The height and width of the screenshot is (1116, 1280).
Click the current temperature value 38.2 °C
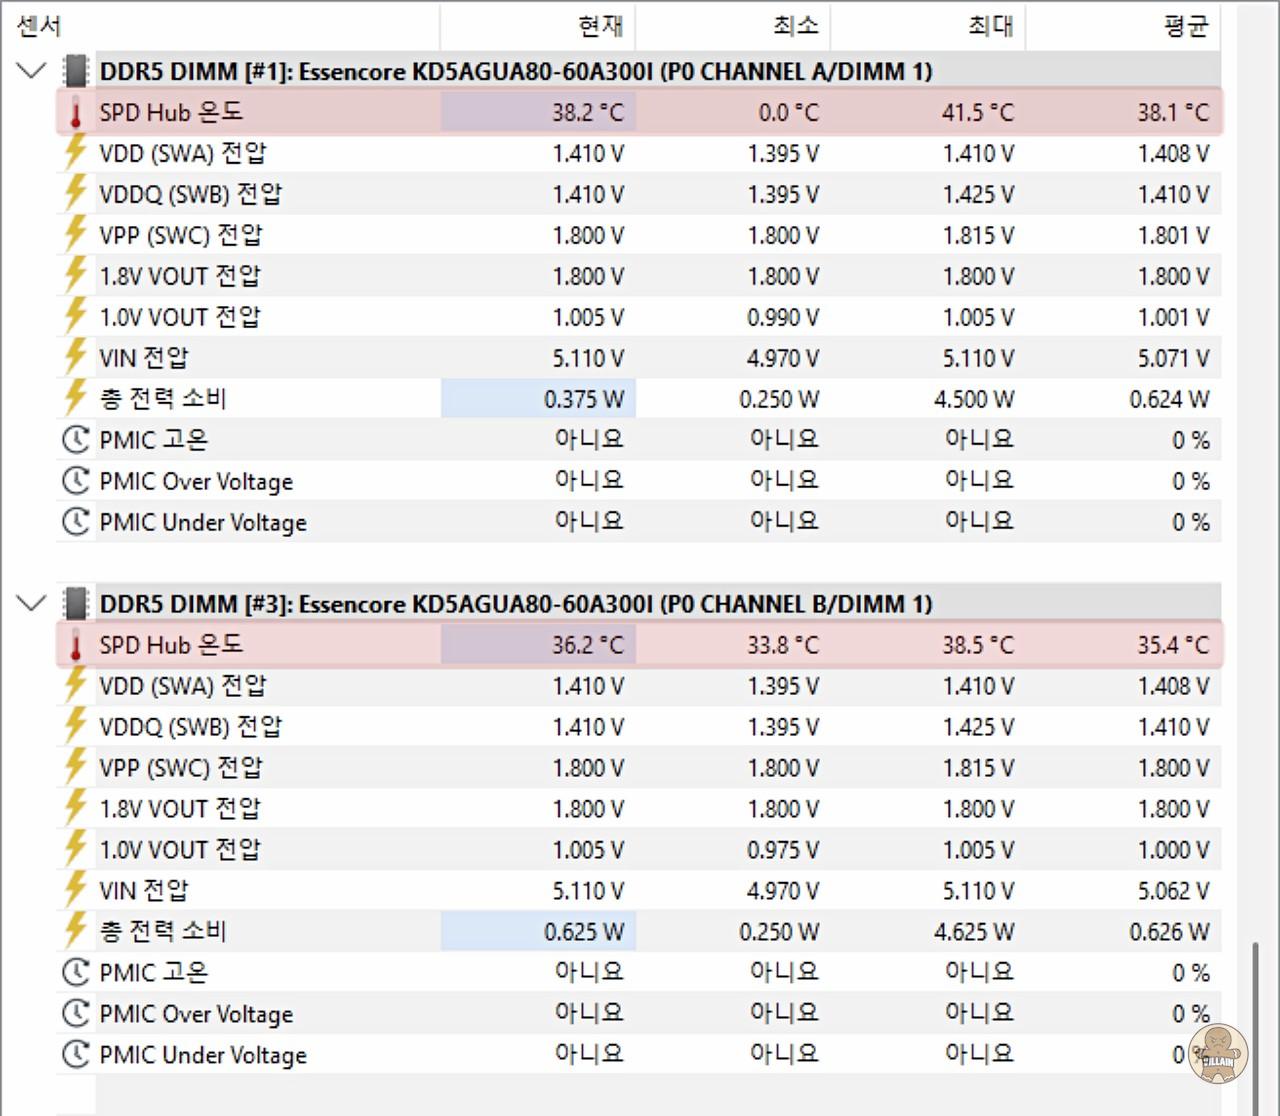click(x=588, y=112)
